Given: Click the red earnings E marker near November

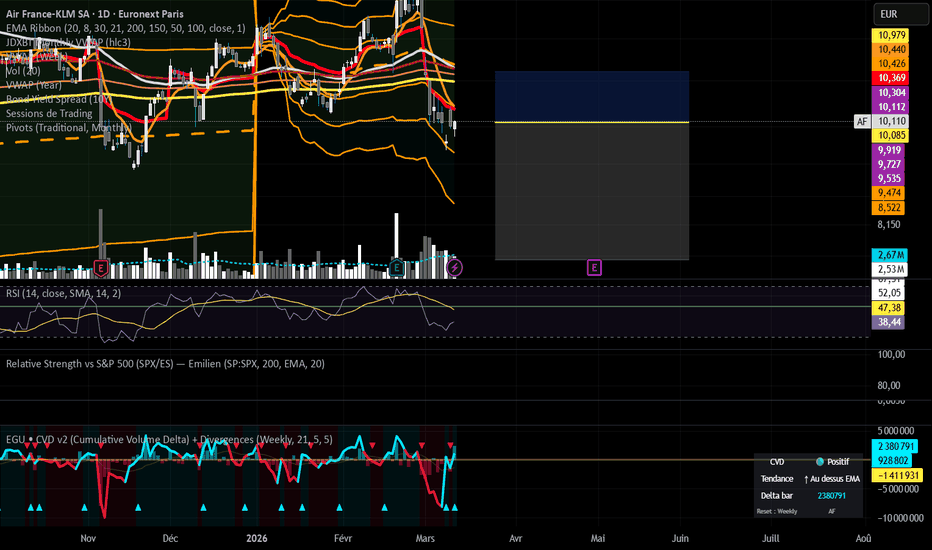Looking at the screenshot, I should (x=101, y=268).
